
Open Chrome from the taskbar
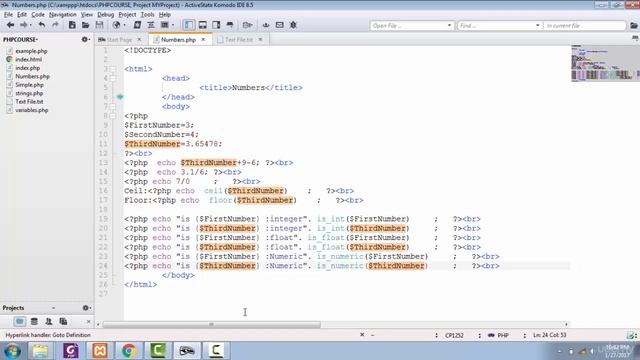(x=129, y=351)
